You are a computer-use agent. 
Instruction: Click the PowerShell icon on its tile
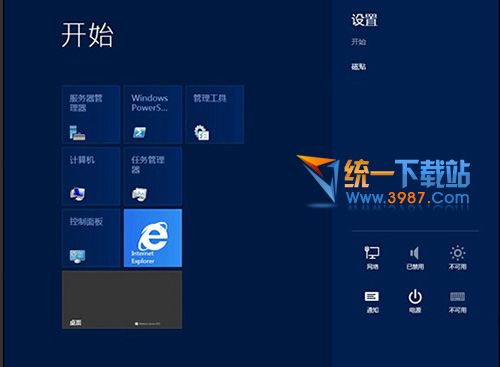point(139,133)
